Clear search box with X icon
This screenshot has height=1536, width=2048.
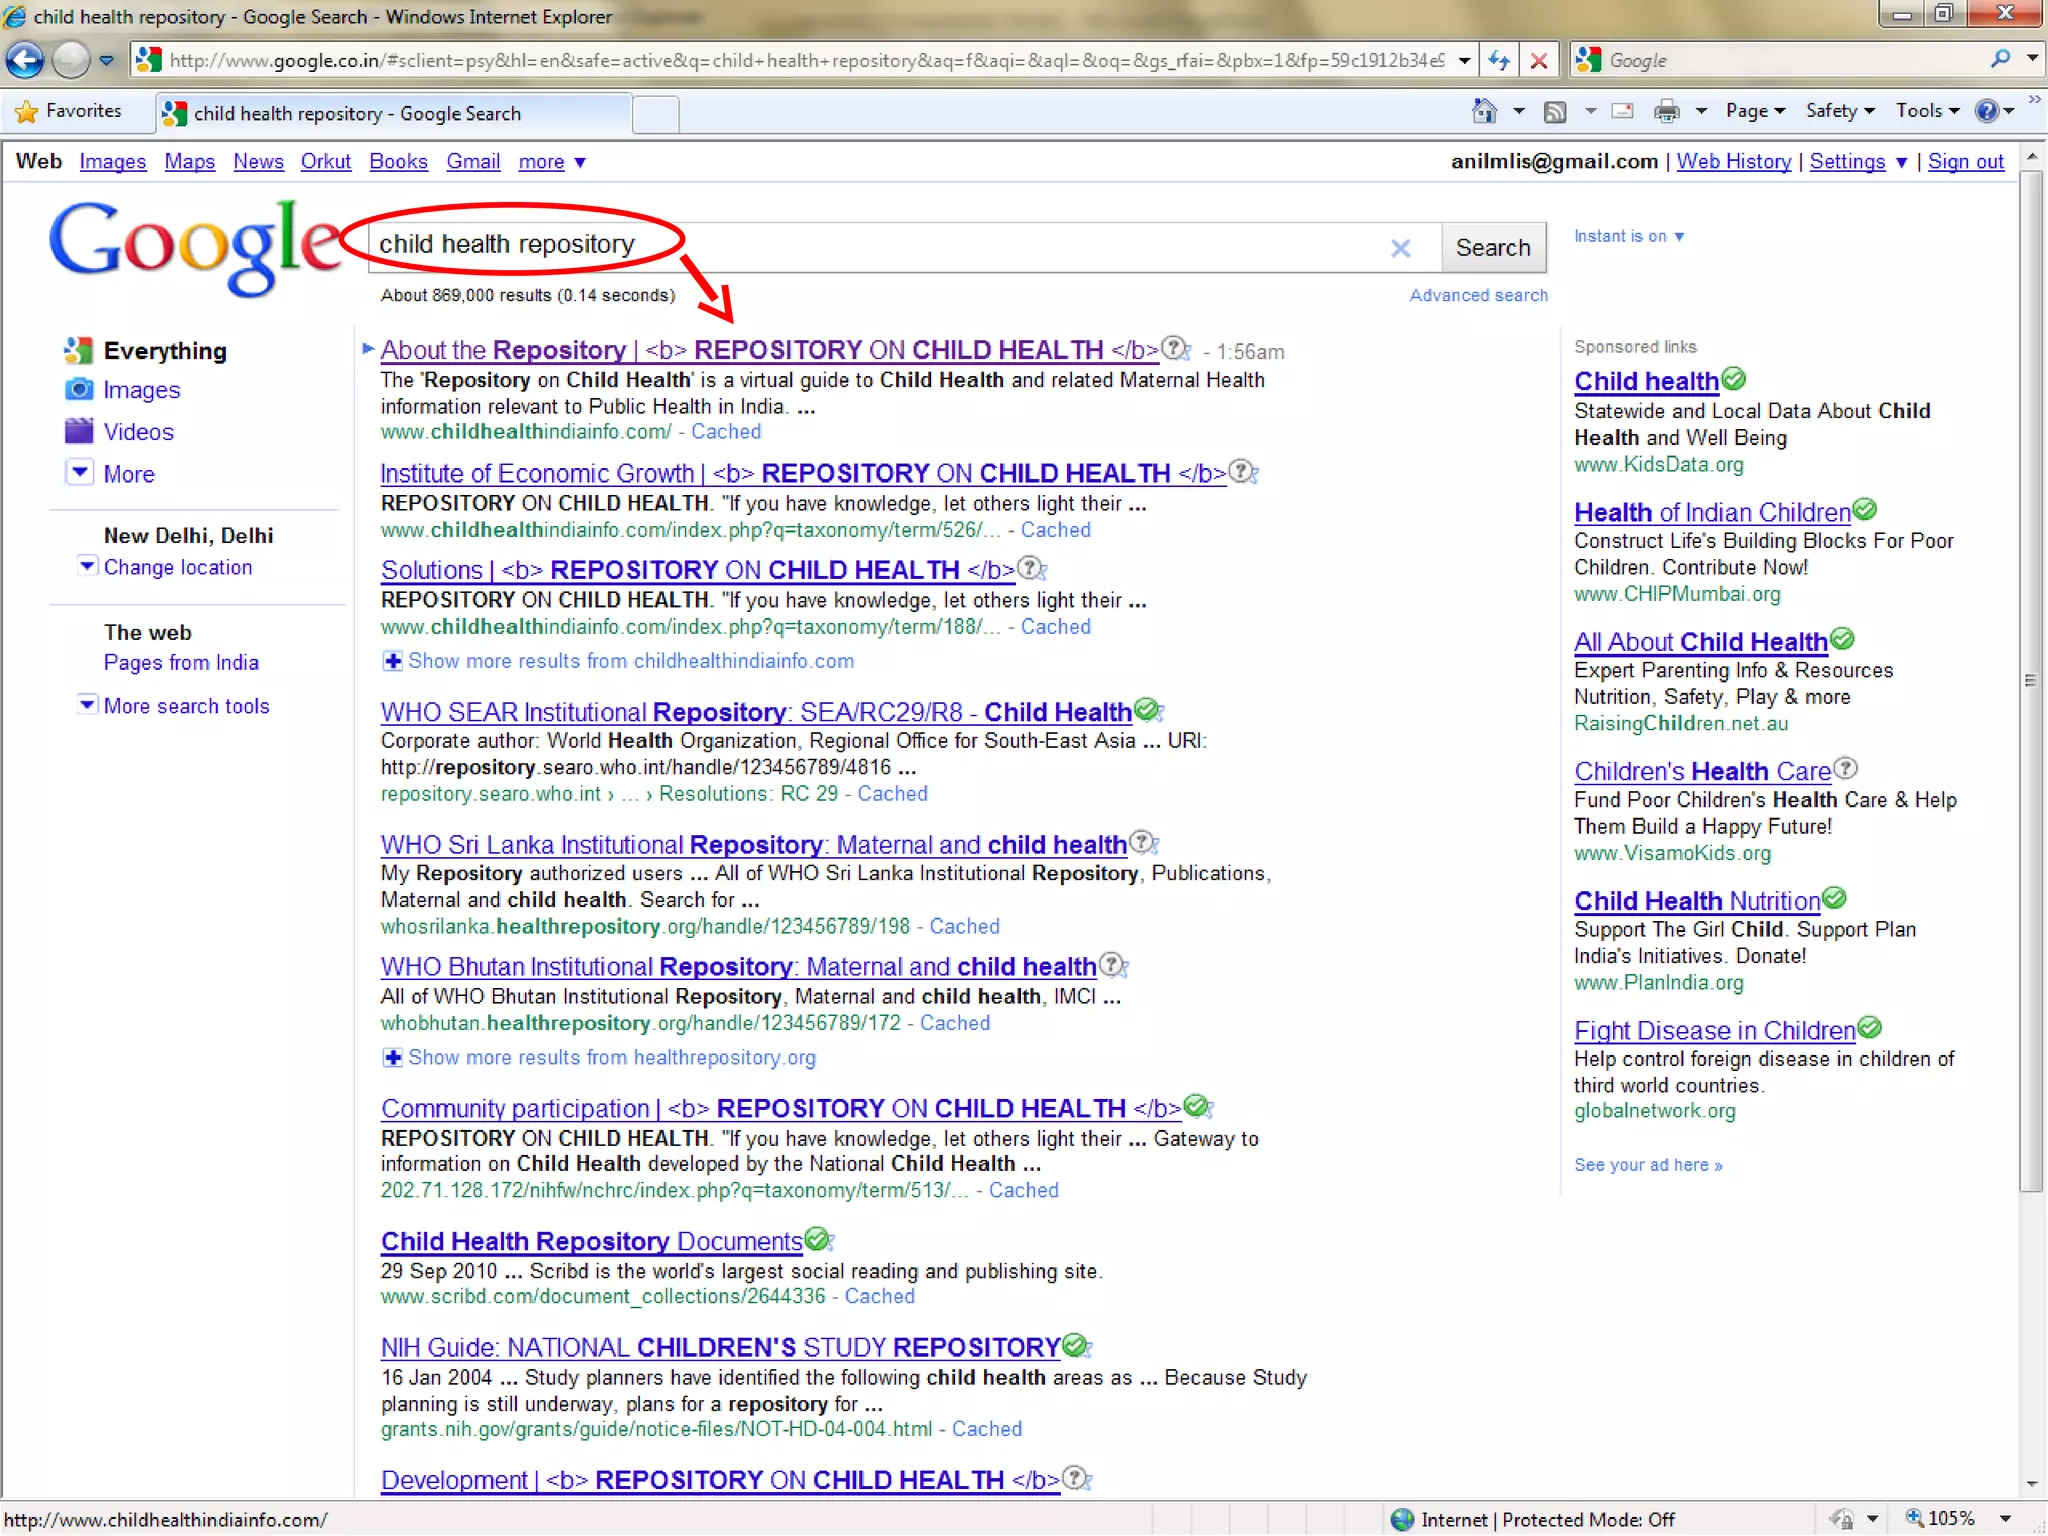[1400, 248]
